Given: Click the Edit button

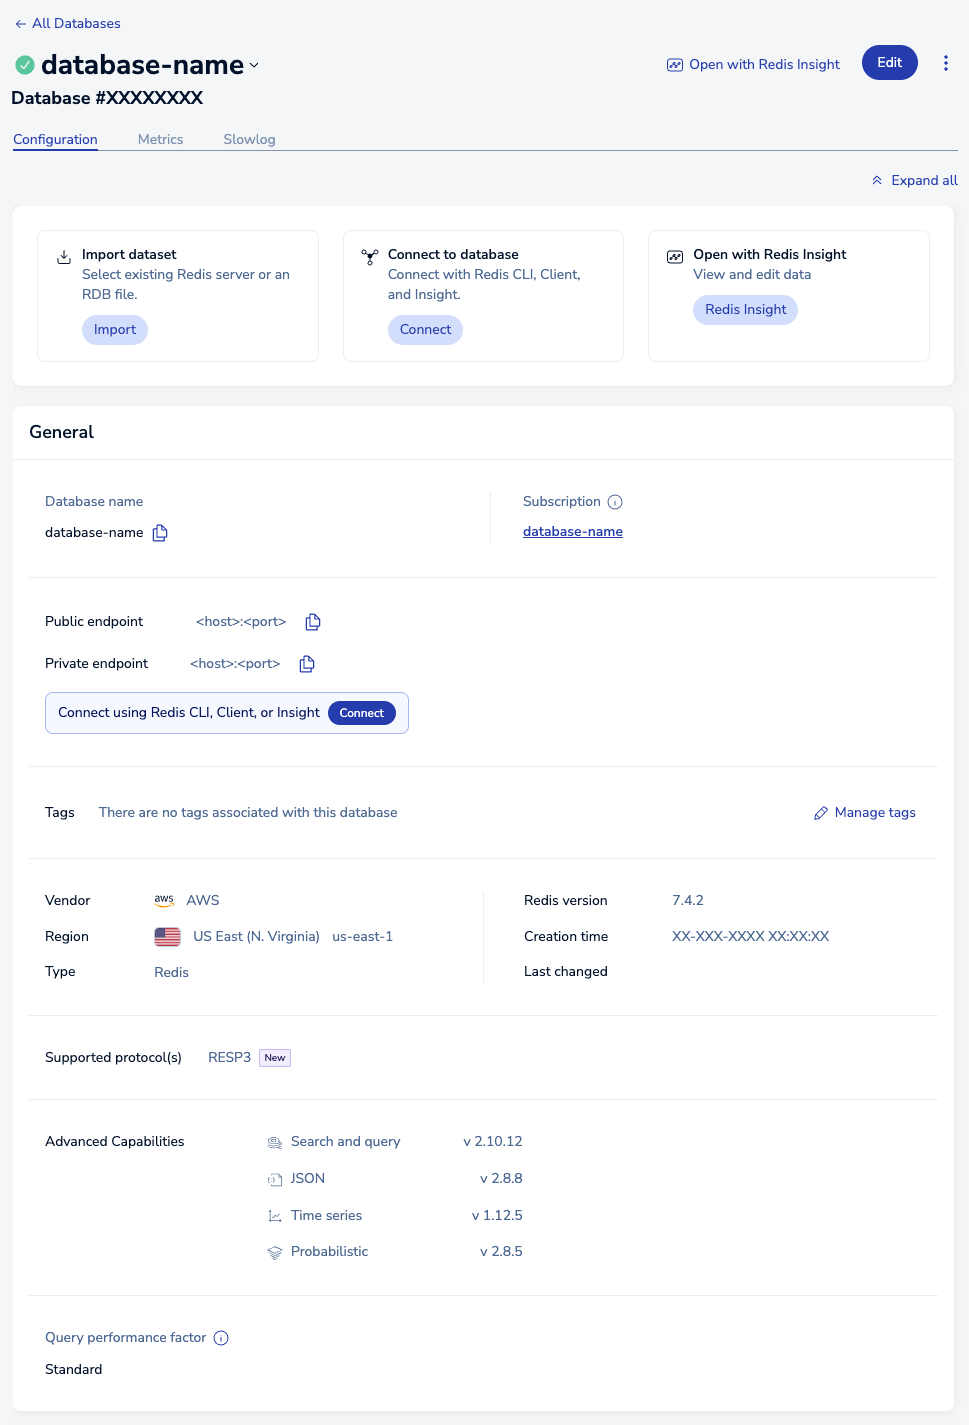Looking at the screenshot, I should point(890,63).
